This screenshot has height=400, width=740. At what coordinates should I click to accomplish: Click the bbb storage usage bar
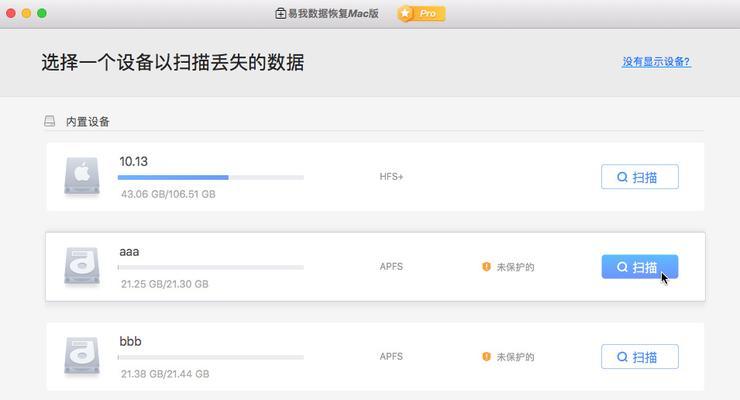(211, 358)
